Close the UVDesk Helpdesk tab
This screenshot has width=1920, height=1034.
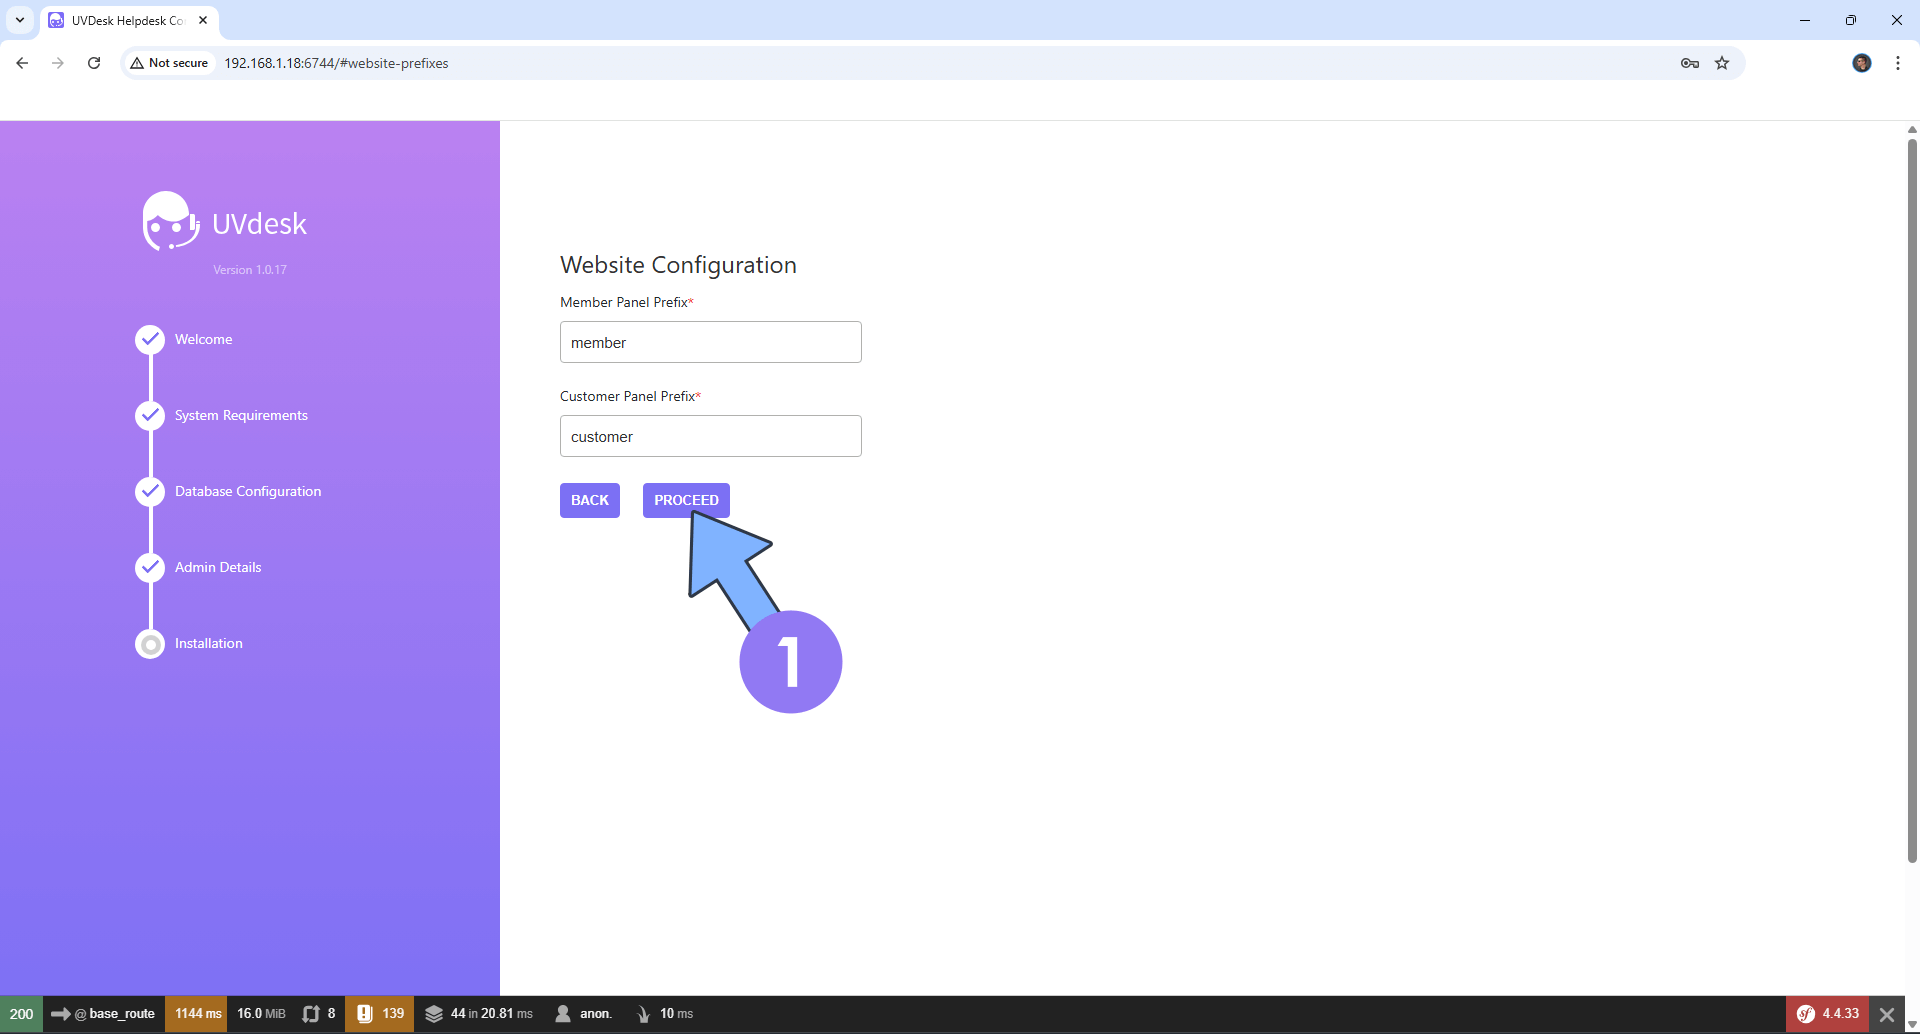[x=203, y=20]
